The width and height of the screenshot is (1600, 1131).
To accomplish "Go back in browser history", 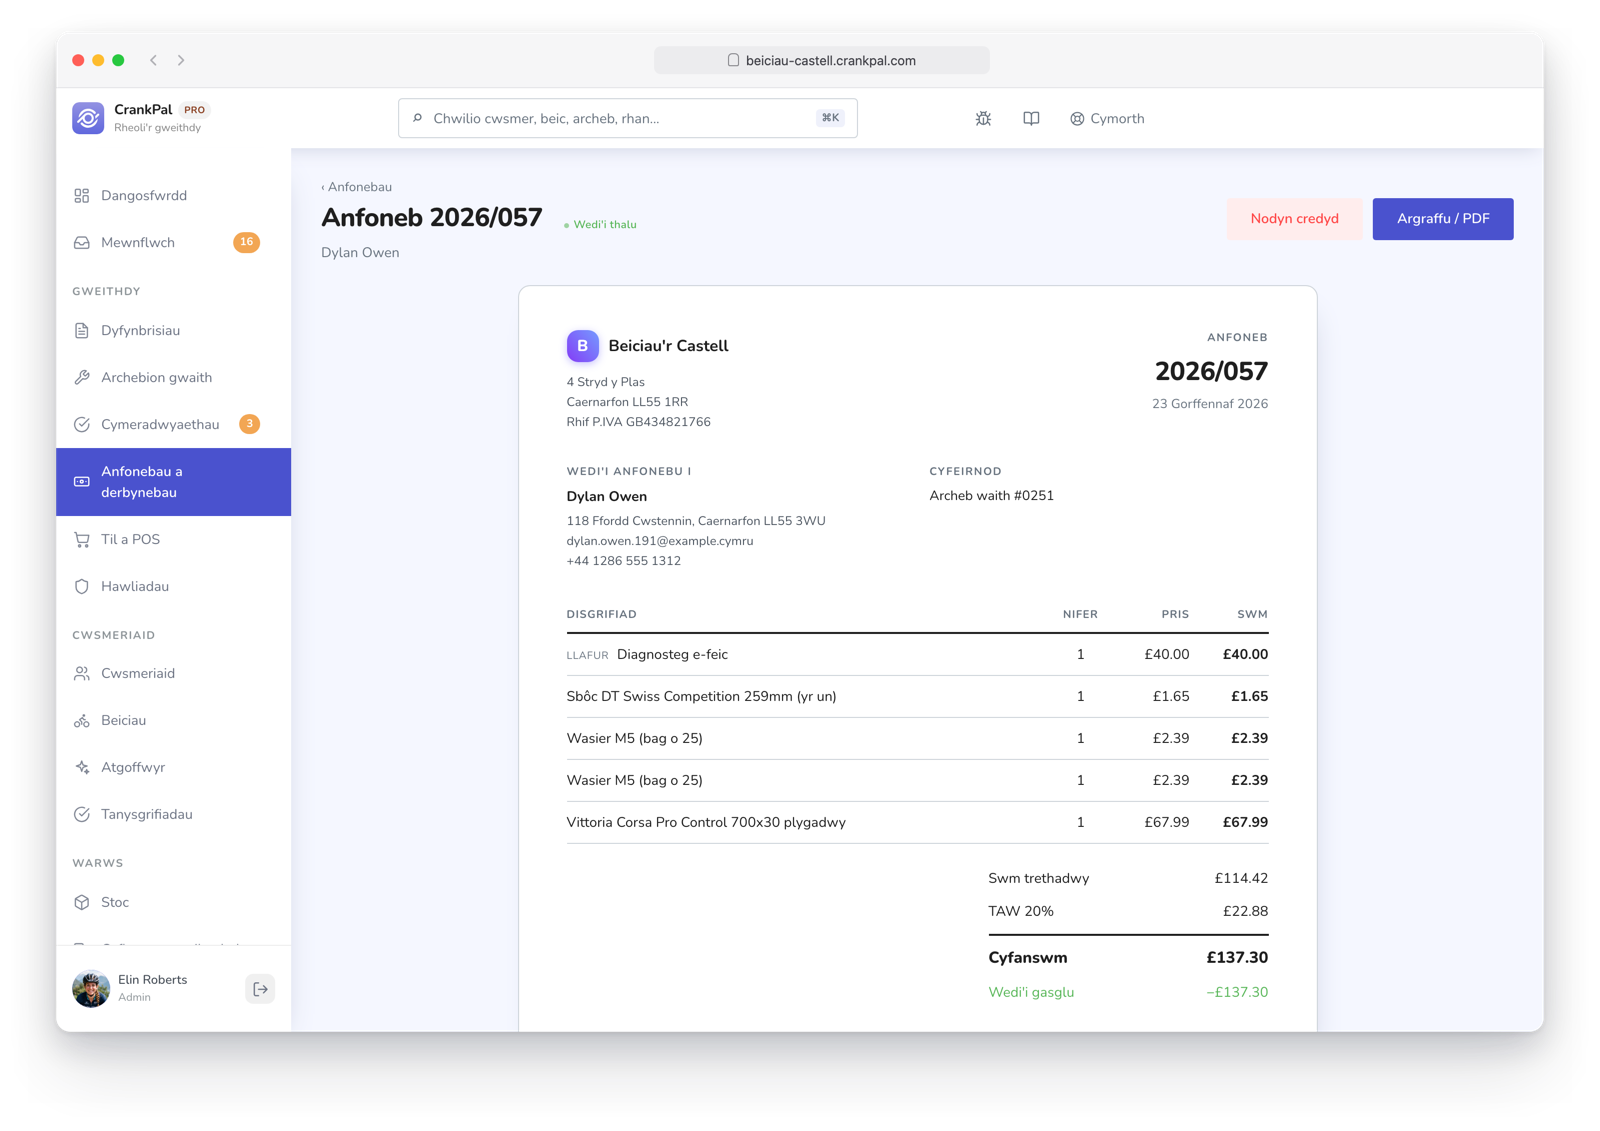I will 154,60.
